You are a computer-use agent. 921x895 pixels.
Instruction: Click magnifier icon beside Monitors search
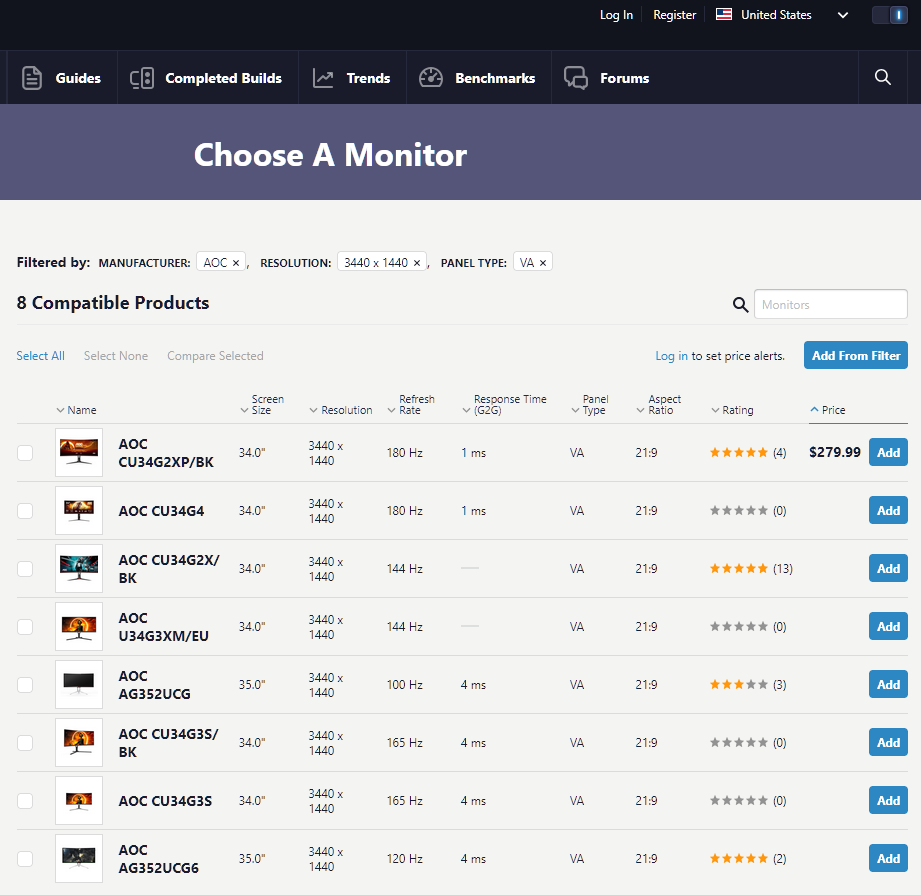[740, 305]
